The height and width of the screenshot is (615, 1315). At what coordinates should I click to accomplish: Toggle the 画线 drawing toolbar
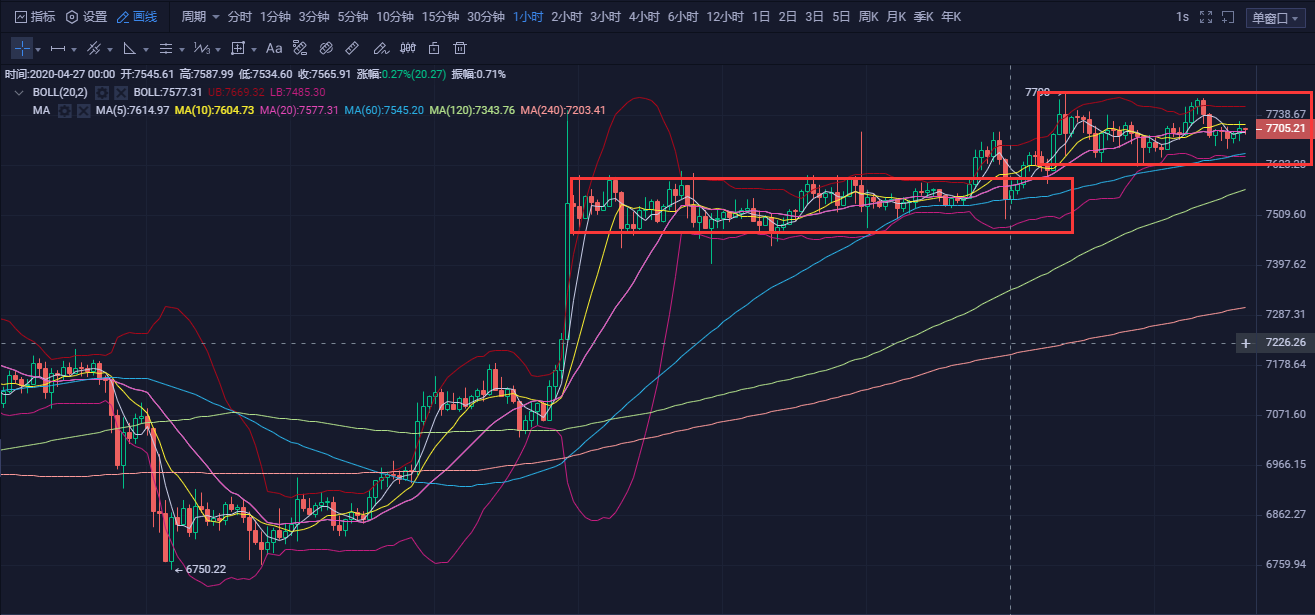(x=137, y=17)
